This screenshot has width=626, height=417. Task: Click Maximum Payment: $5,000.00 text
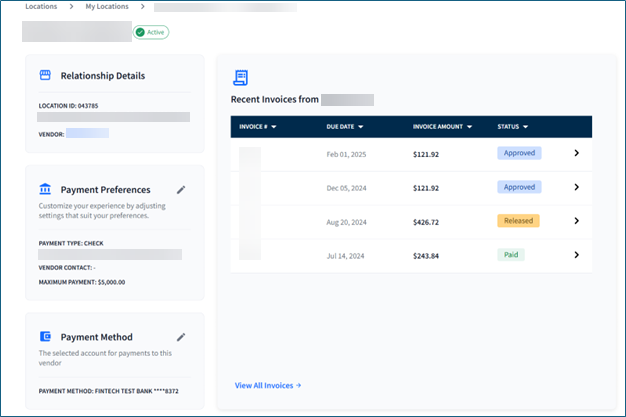point(82,282)
